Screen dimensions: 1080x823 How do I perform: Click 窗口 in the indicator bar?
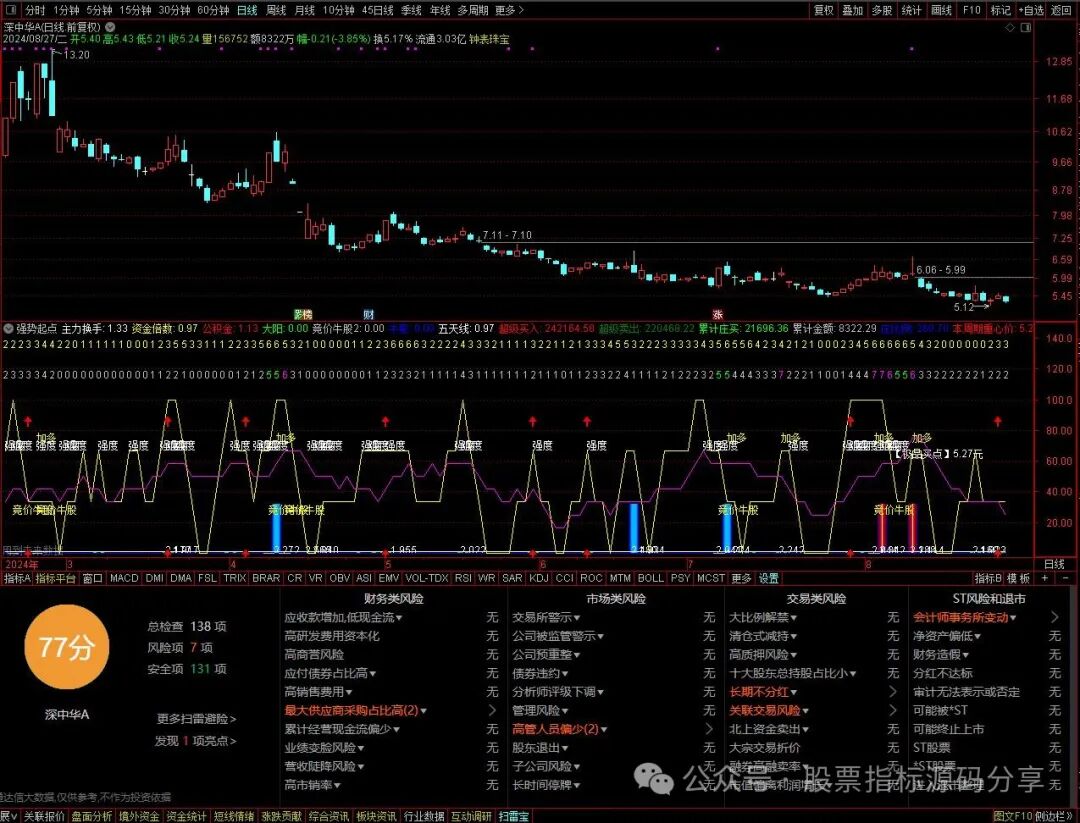92,579
